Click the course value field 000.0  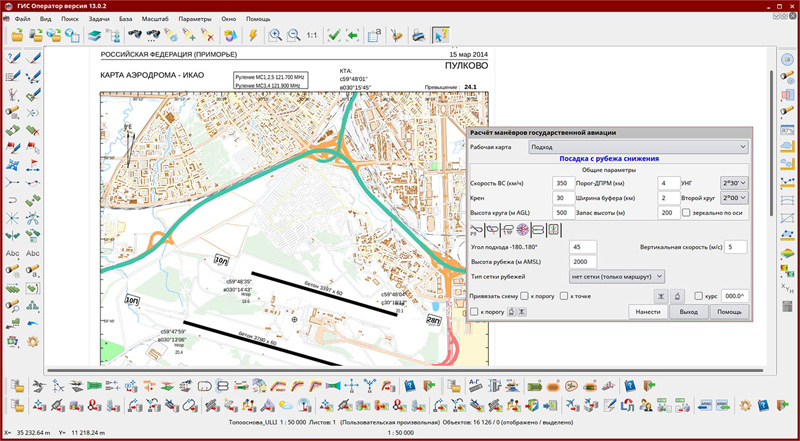735,296
